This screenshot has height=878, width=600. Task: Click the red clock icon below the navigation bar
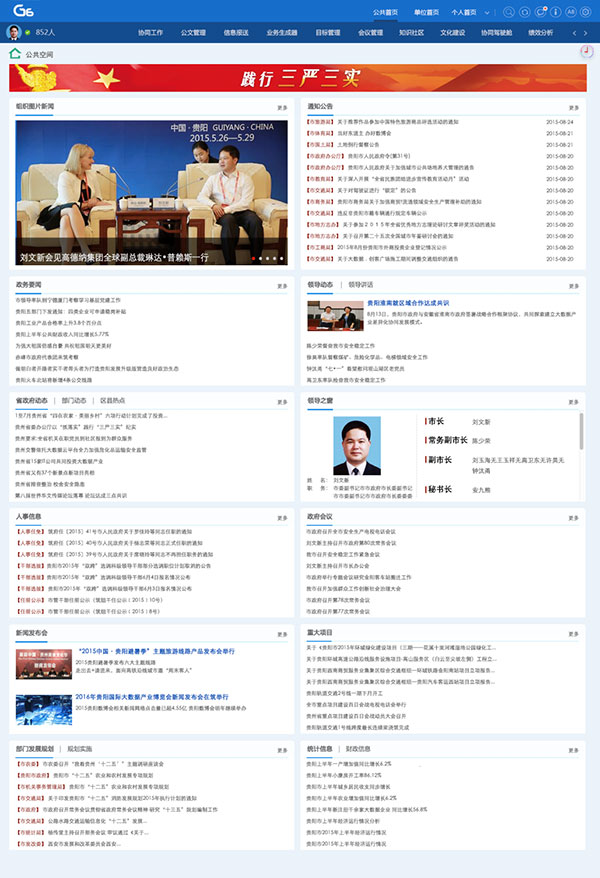(x=586, y=52)
